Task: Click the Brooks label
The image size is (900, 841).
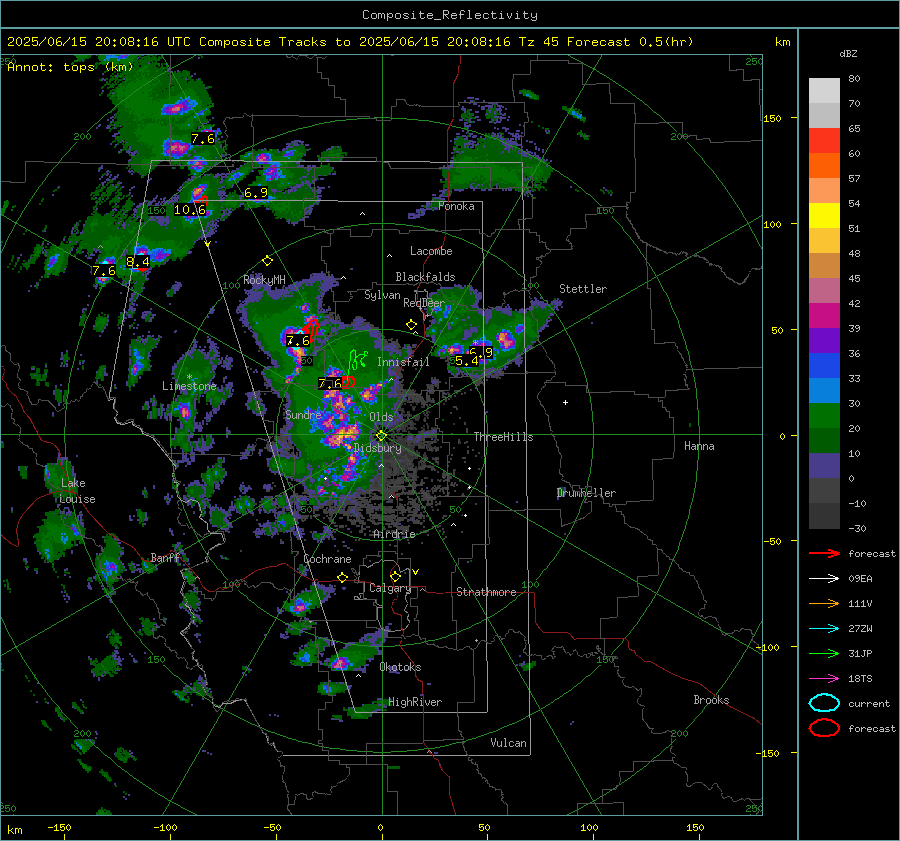Action: [711, 700]
